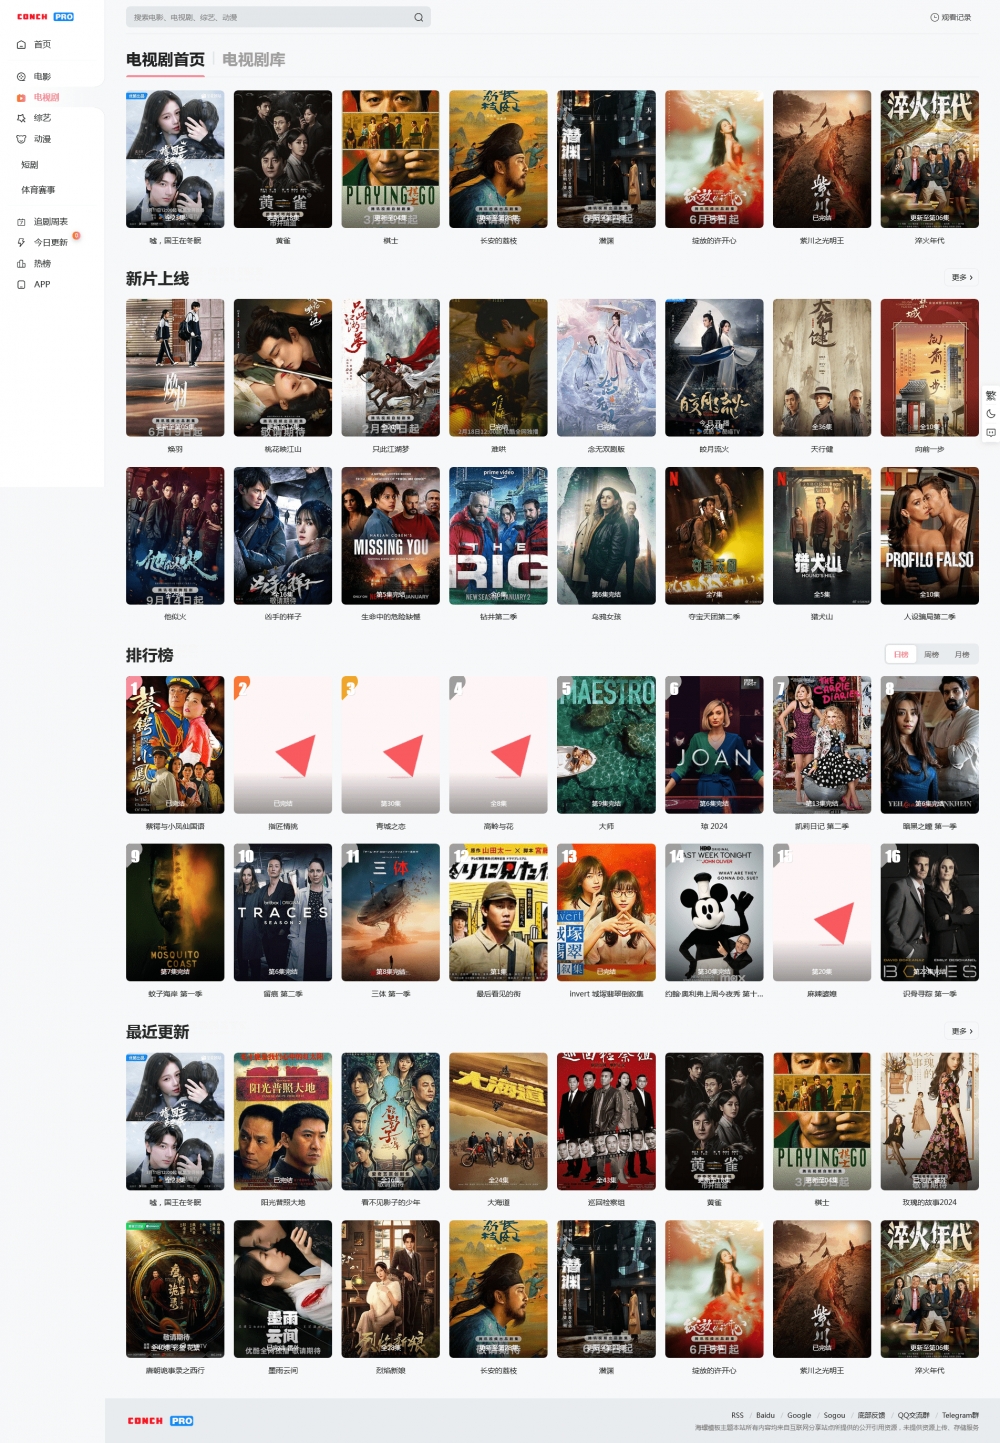Switch to the 电视剧库 tab
Viewport: 1000px width, 1443px height.
pyautogui.click(x=253, y=60)
